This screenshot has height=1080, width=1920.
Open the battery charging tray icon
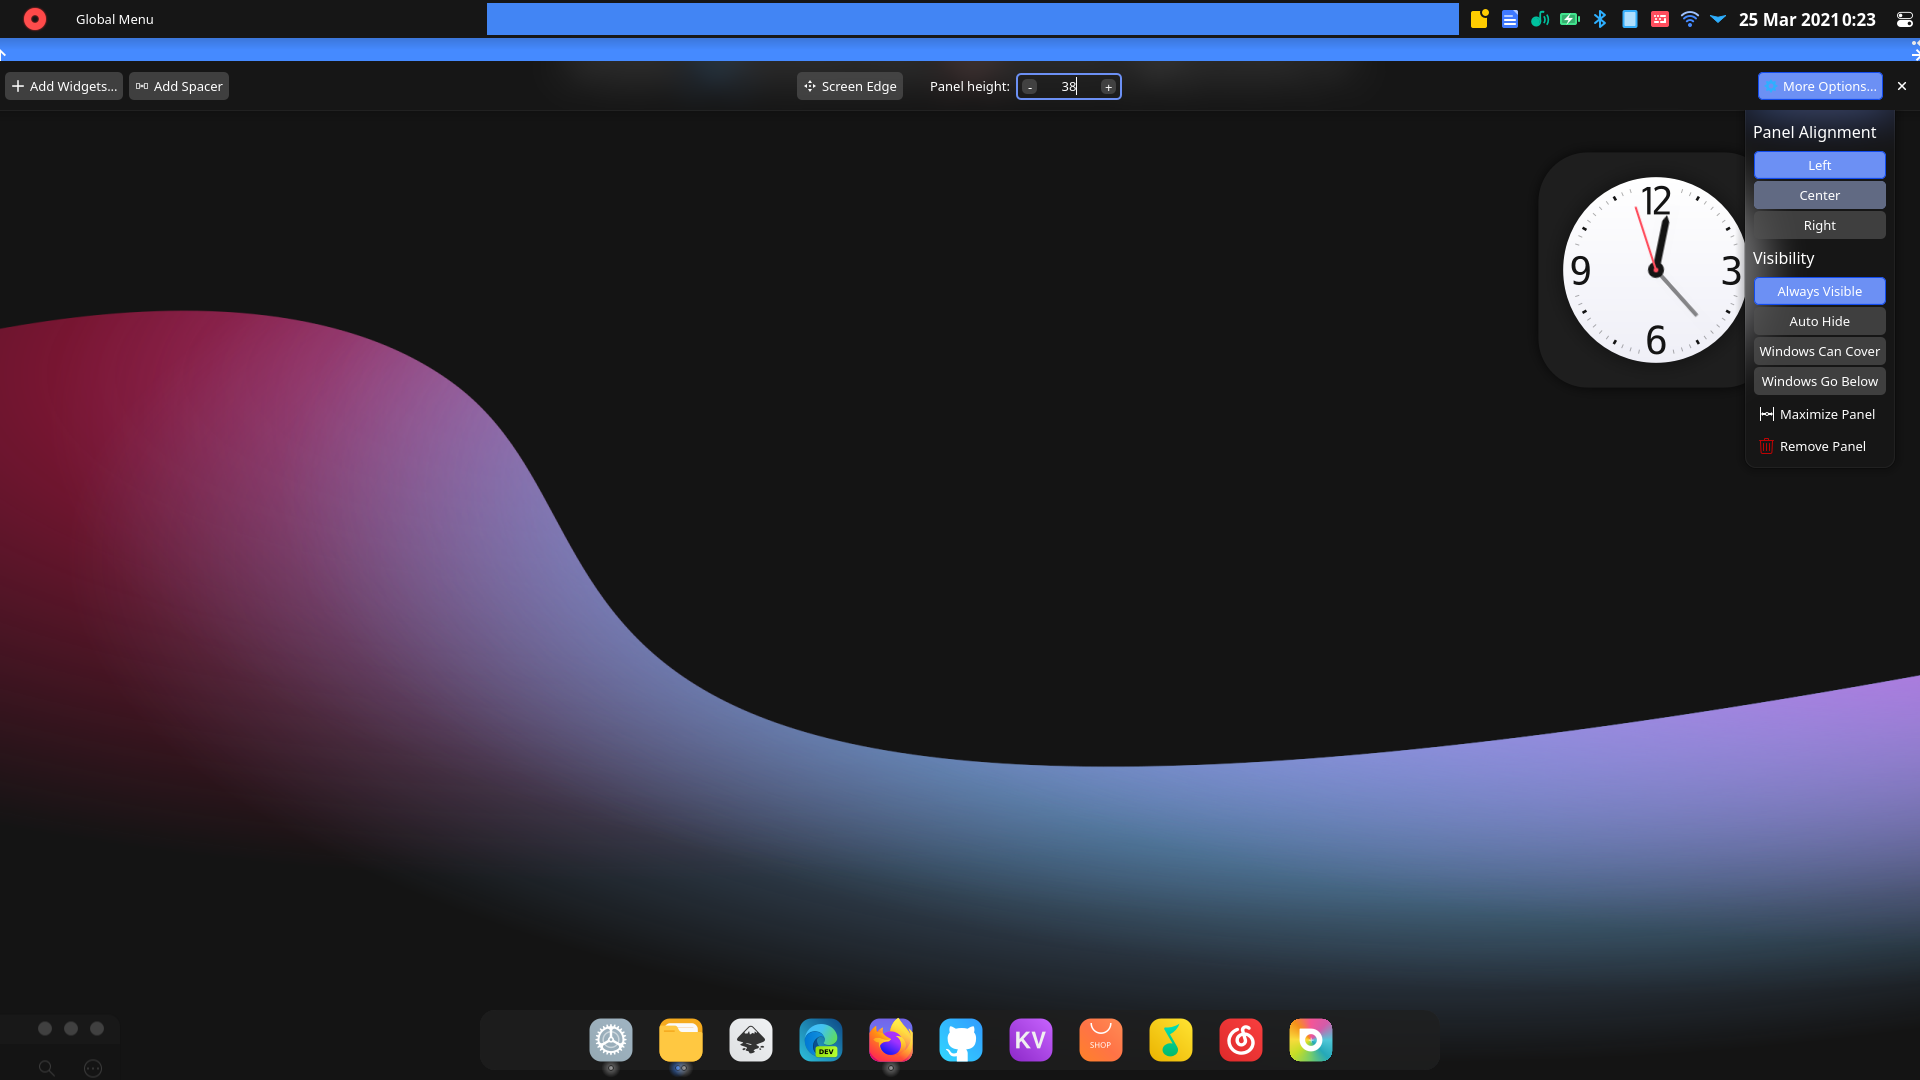click(1570, 19)
